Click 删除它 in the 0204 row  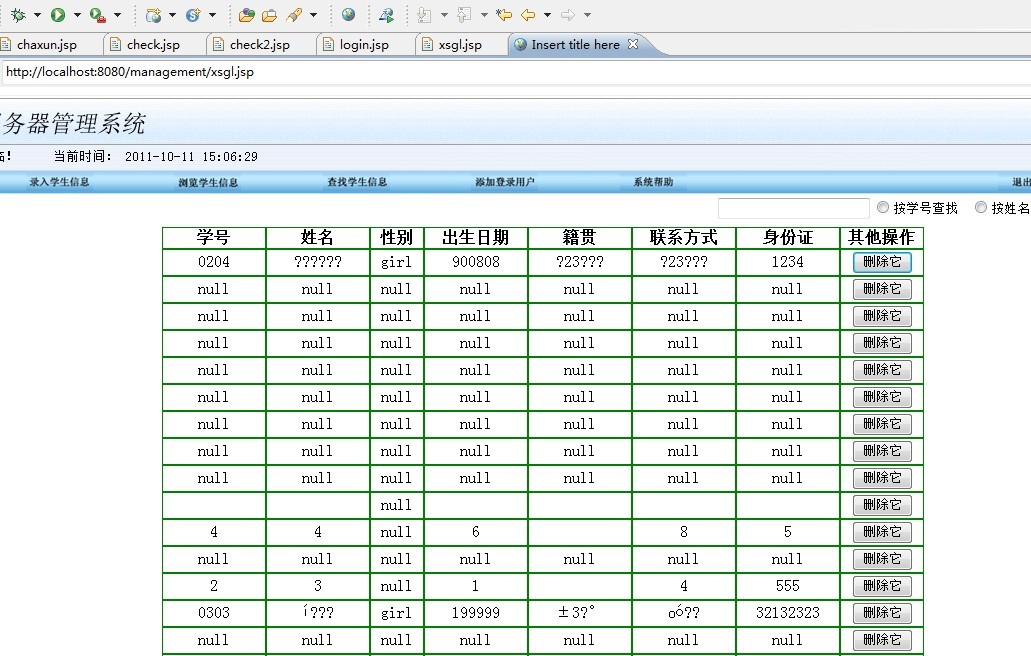[882, 262]
